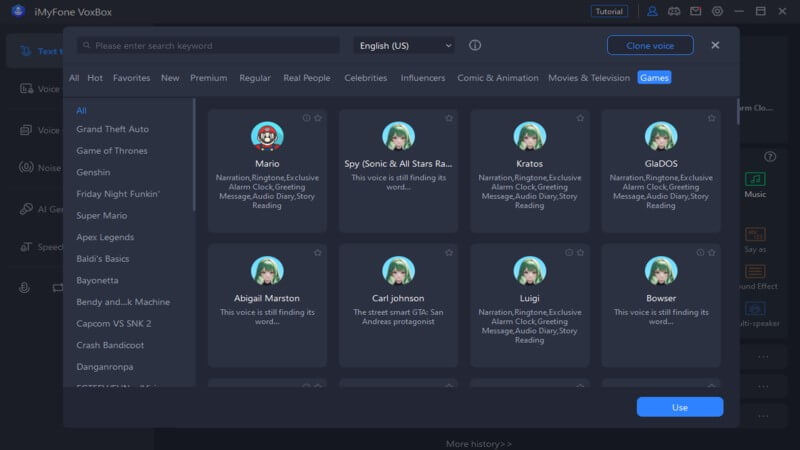The image size is (800, 450).
Task: Open the AI Generator sidebar icon
Action: [26, 208]
